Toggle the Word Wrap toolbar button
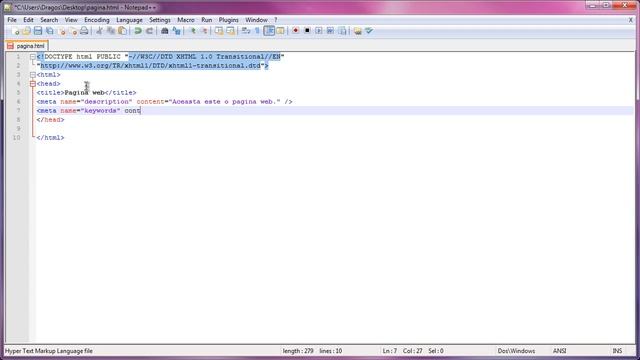This screenshot has height=360, width=640. (x=246, y=31)
